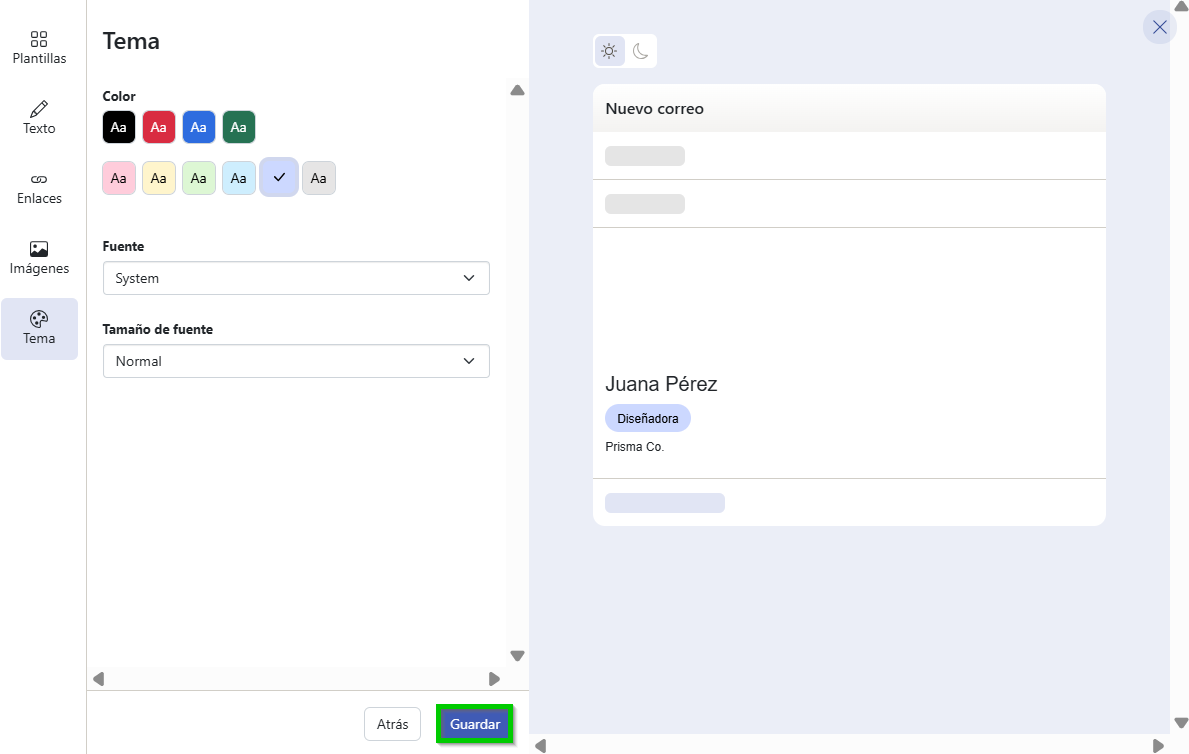Pick the dark blue color swatch
Viewport: 1189px width, 754px height.
(199, 127)
